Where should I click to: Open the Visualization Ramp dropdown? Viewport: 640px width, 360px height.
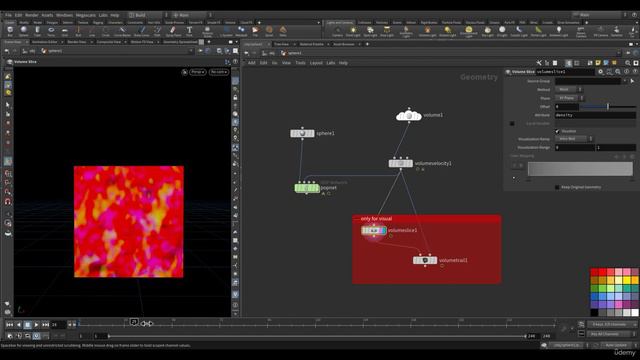(574, 139)
